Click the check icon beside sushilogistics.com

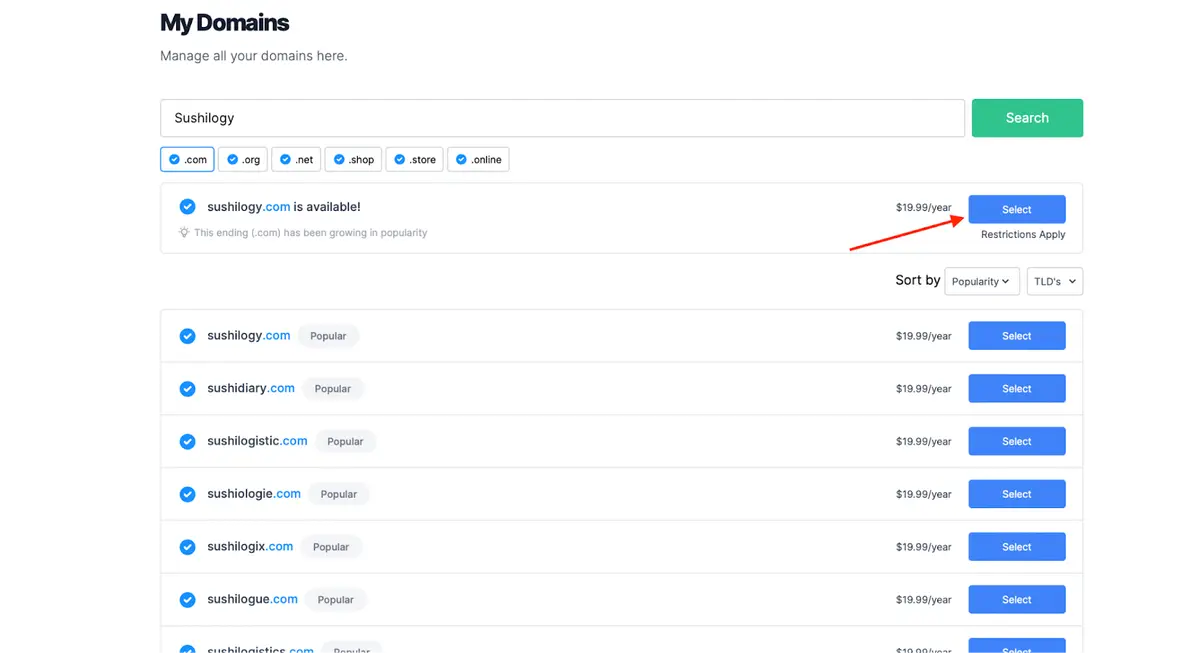[x=187, y=649]
